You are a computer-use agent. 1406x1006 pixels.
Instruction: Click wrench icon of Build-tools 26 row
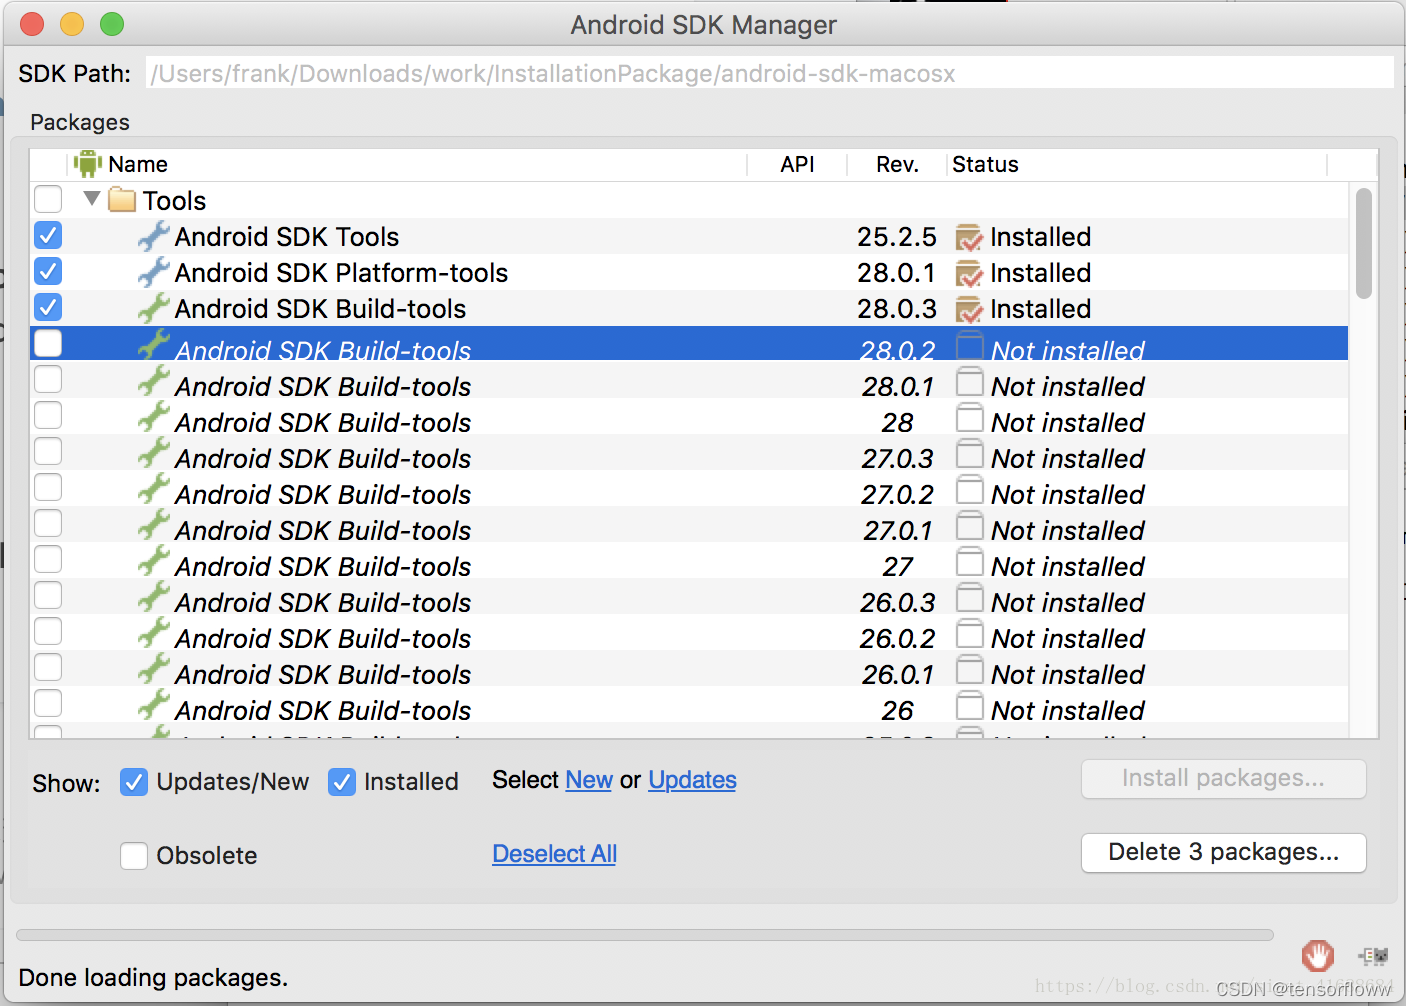154,704
